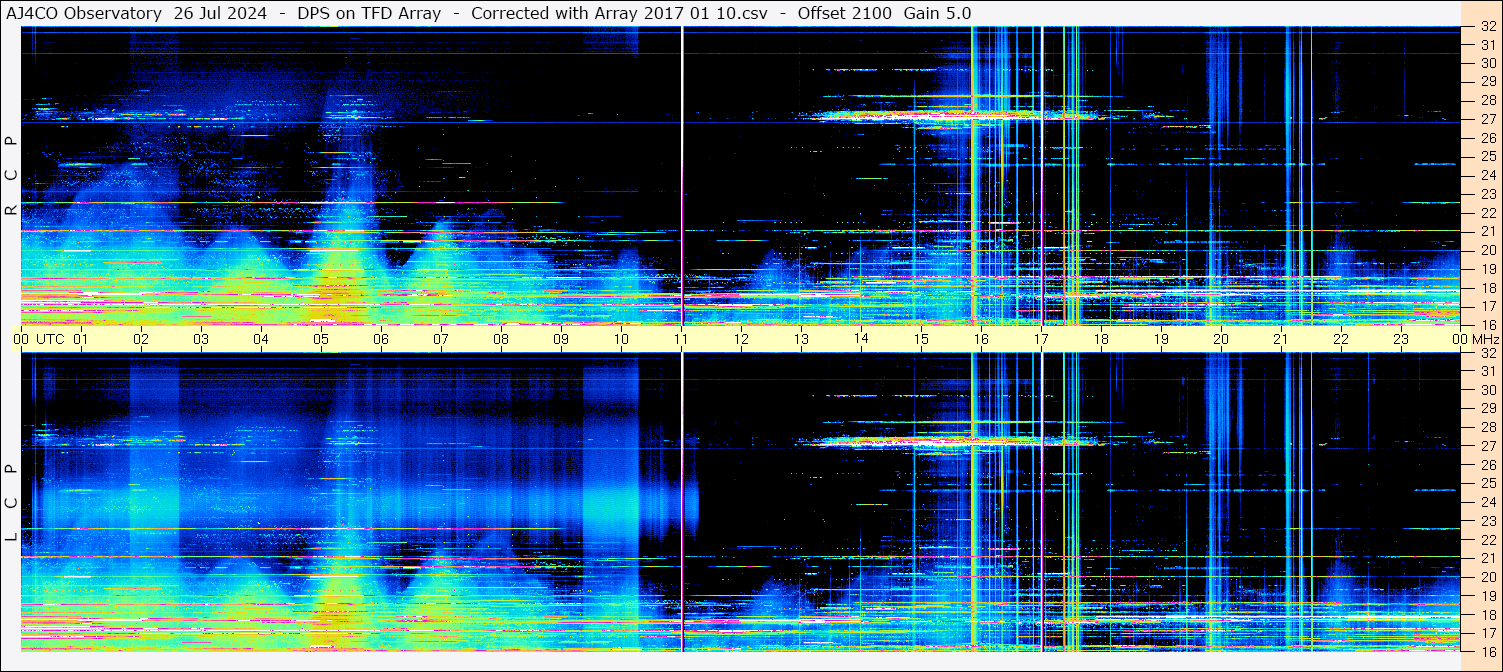Click the 02 hour label on the time axis
Screen dimensions: 1503x672
pyautogui.click(x=141, y=339)
